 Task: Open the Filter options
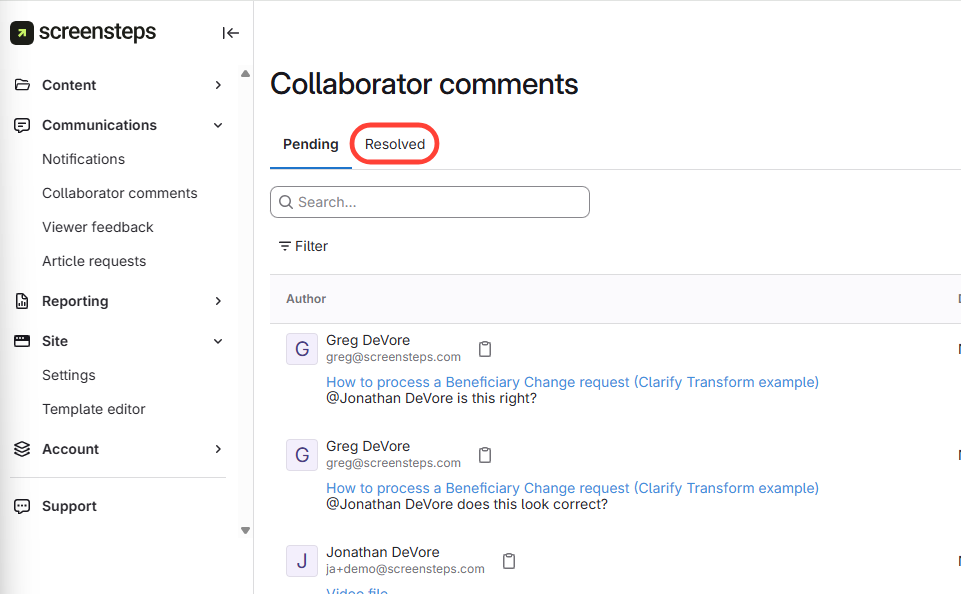pos(303,246)
